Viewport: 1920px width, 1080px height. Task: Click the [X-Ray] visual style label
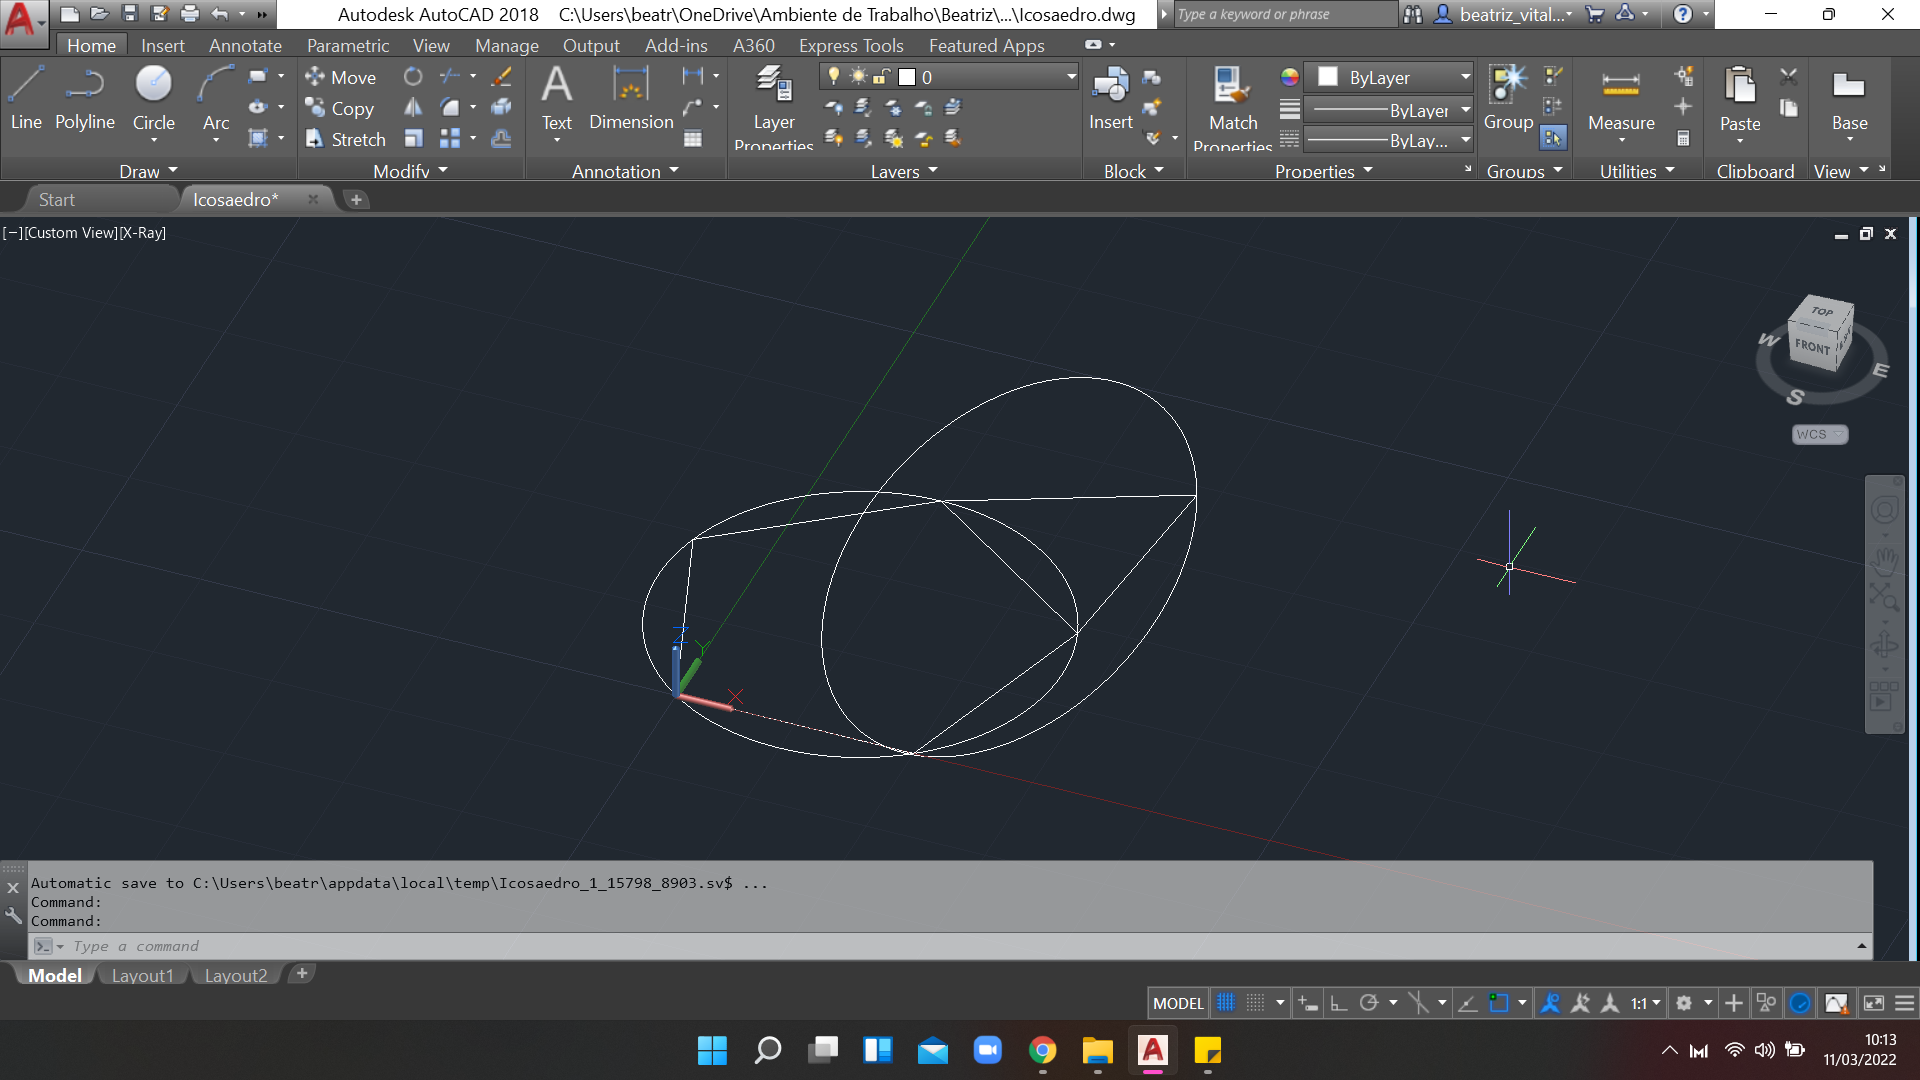(143, 232)
